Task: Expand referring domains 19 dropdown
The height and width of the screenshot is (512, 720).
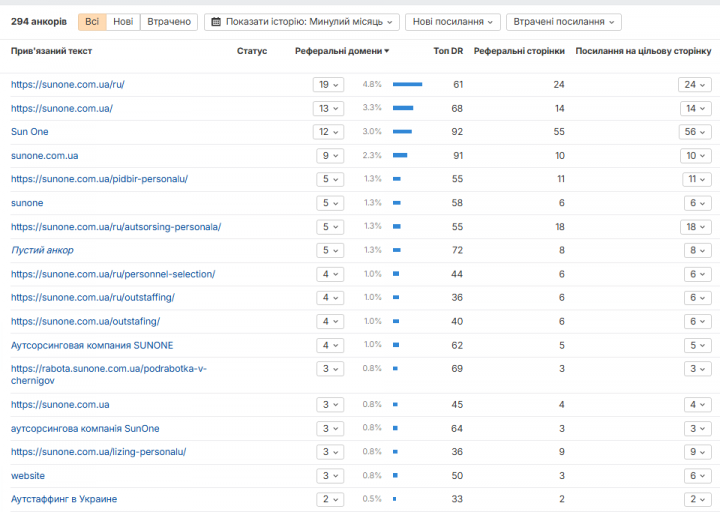Action: click(328, 84)
